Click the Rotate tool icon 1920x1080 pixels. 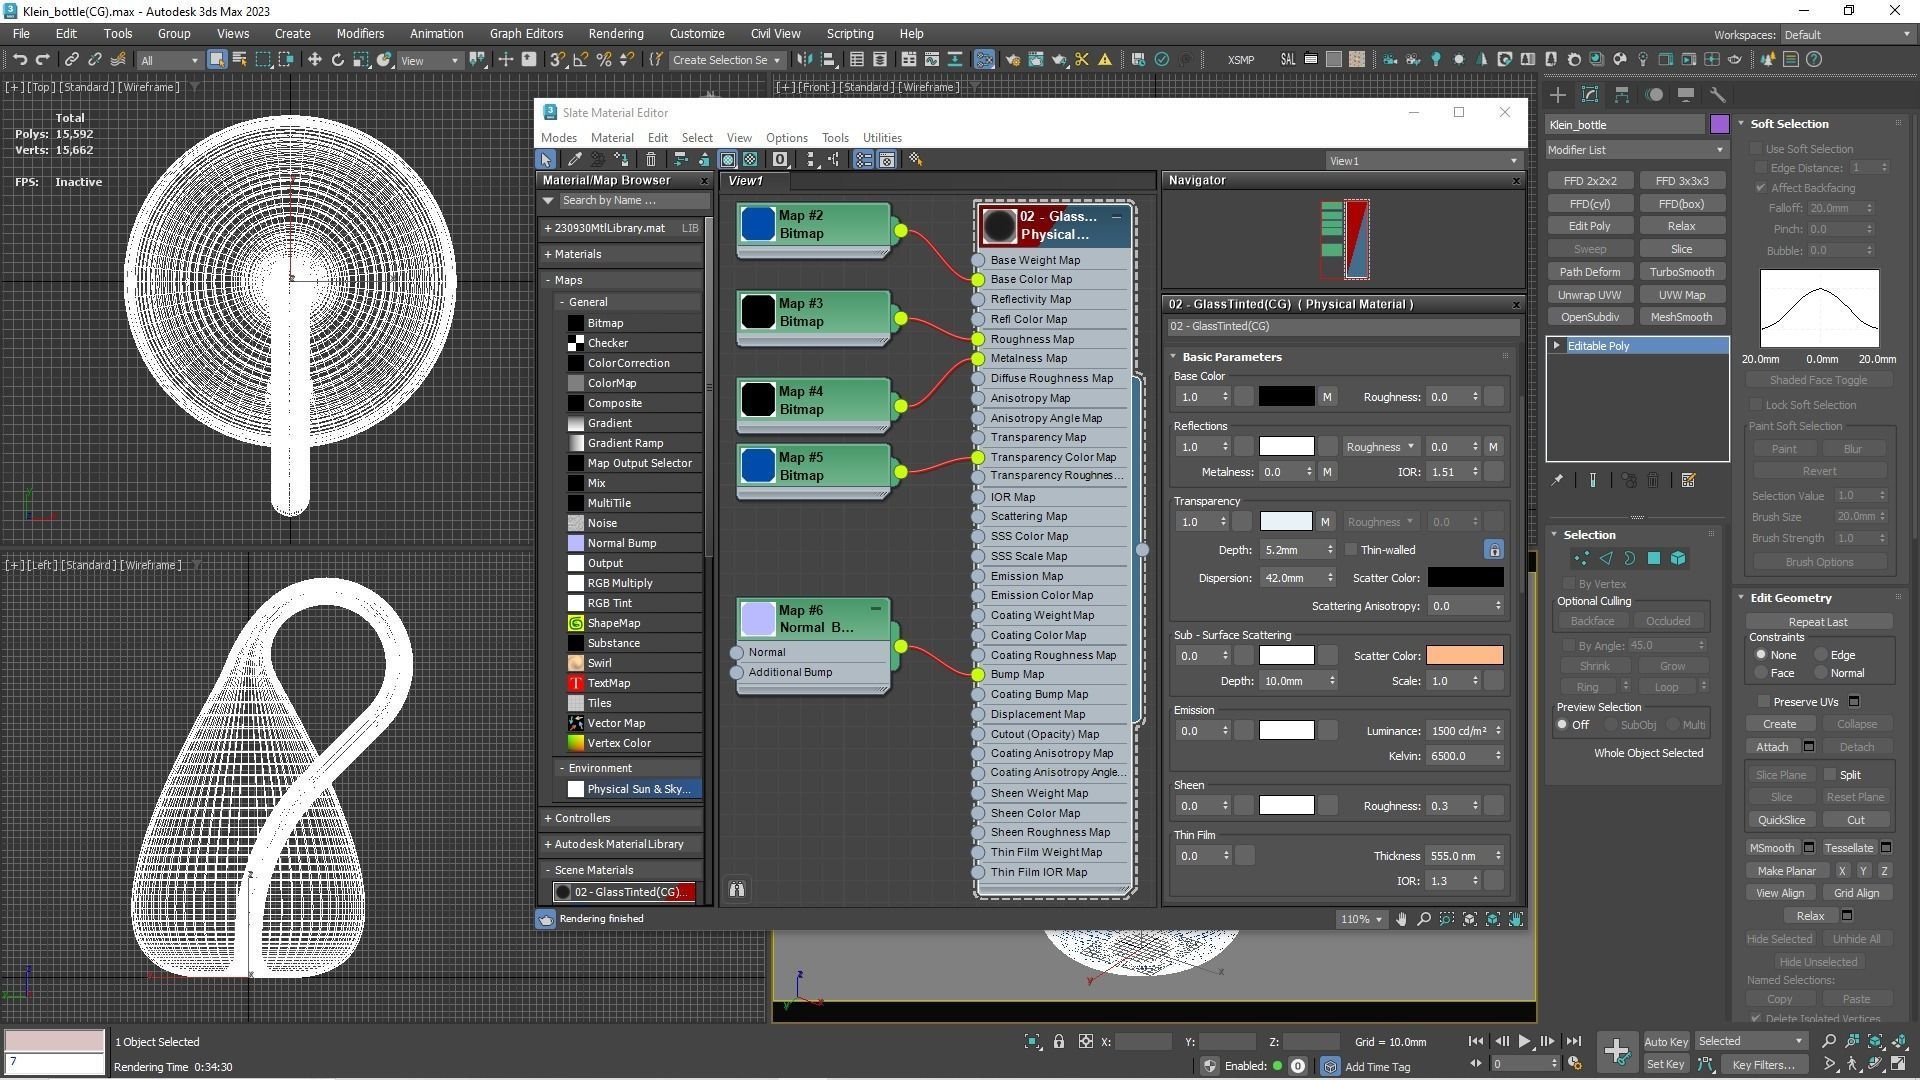[337, 60]
